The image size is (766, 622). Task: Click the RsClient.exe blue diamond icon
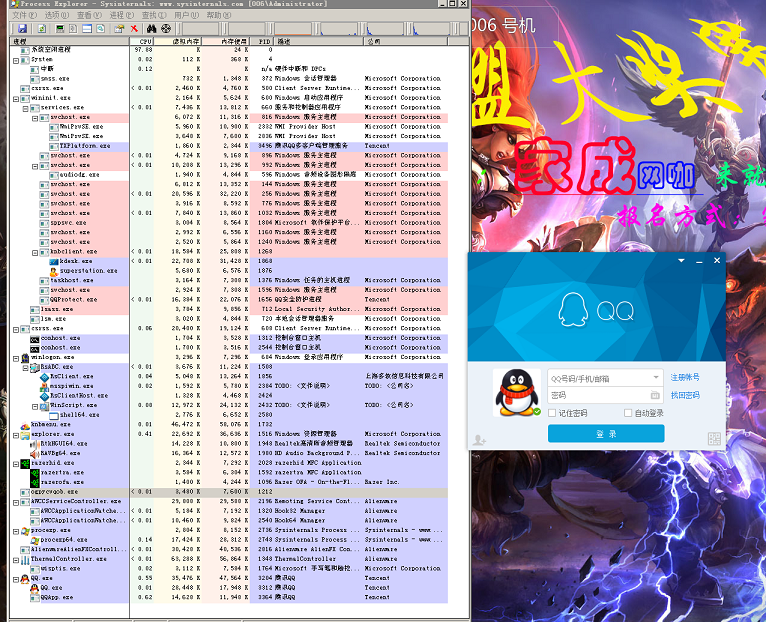44,377
